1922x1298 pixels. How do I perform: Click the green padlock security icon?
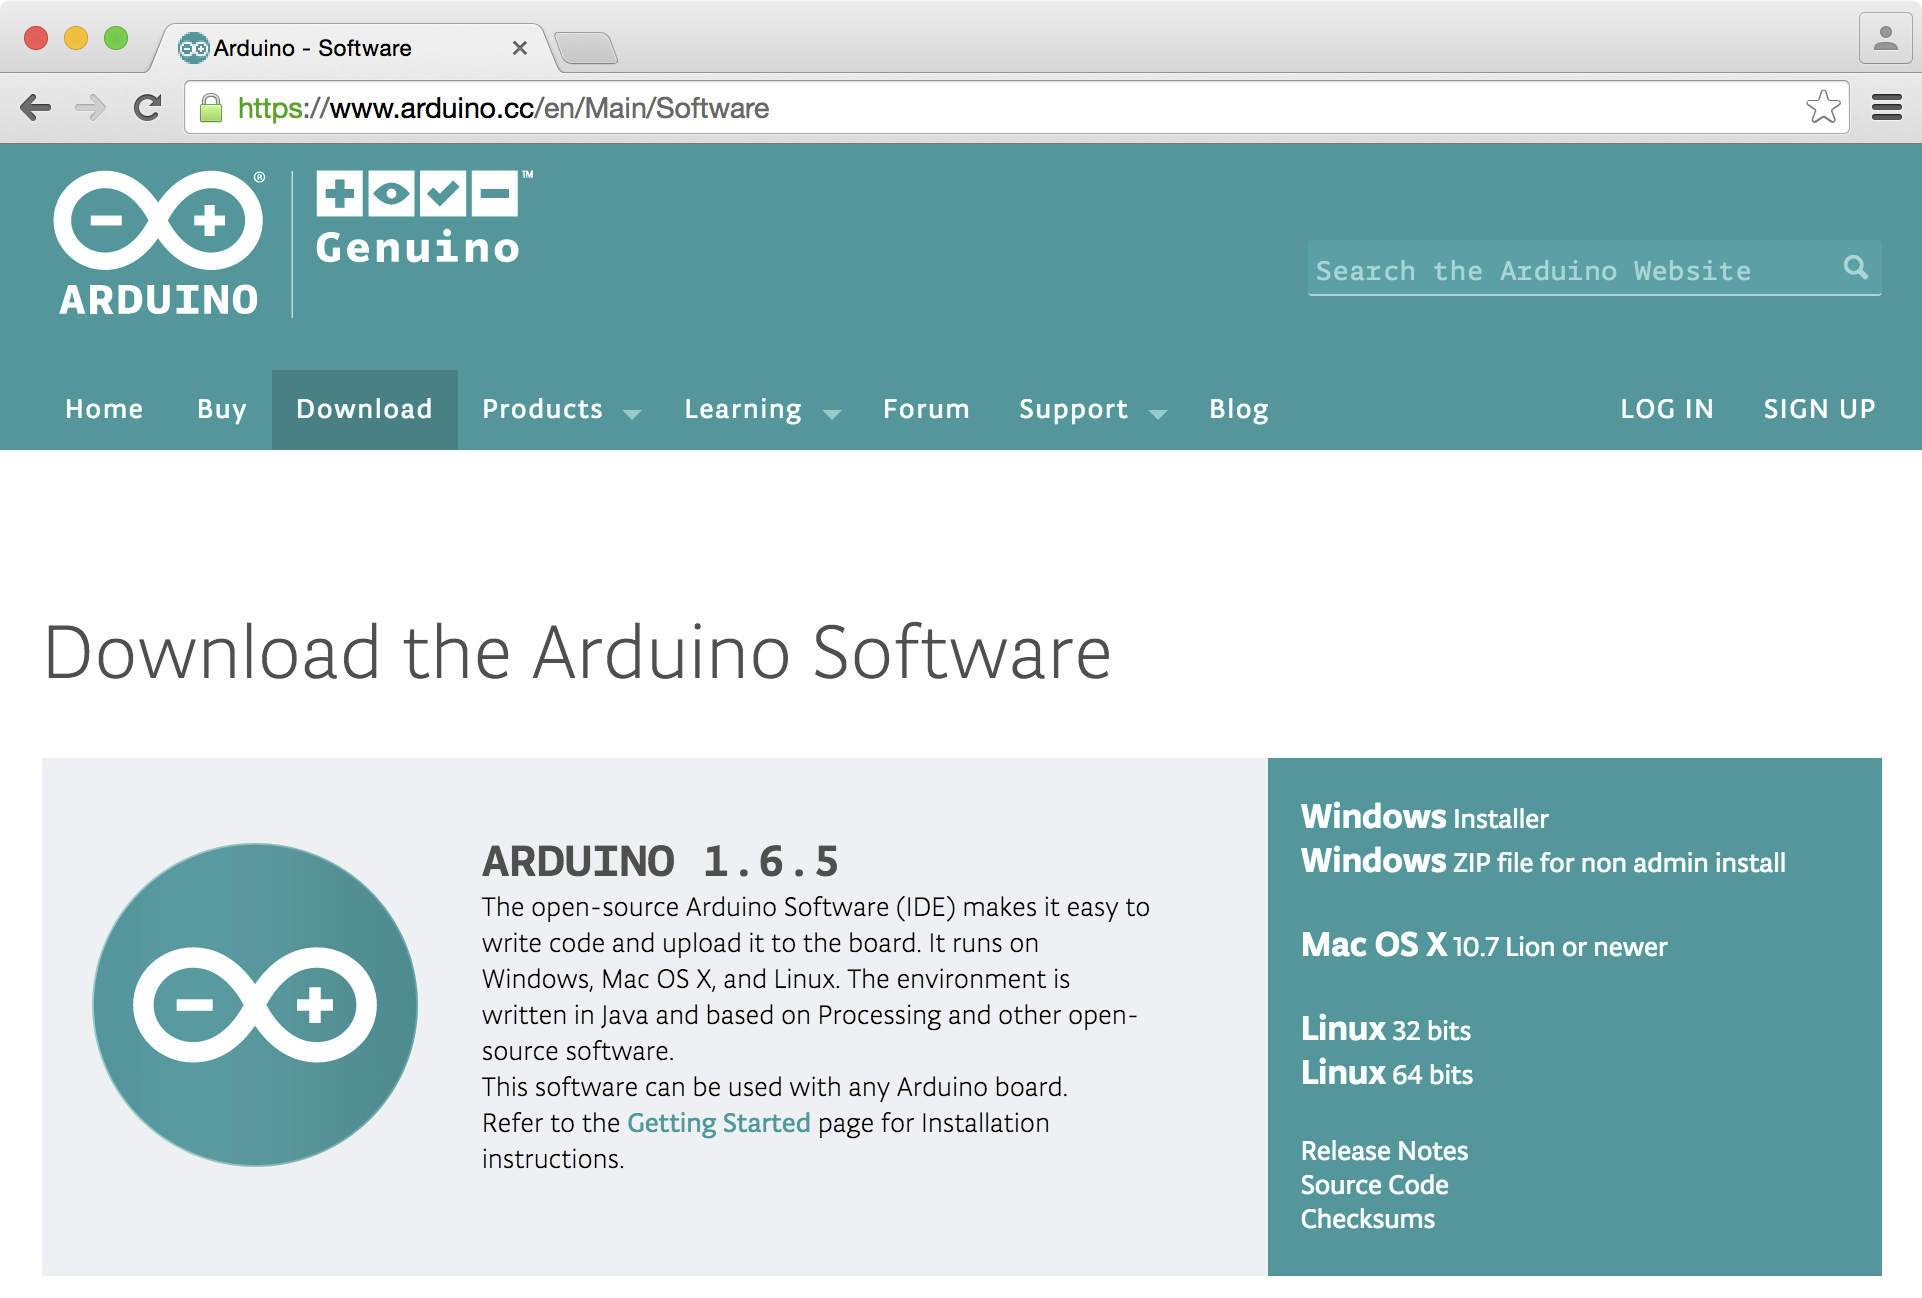point(211,108)
